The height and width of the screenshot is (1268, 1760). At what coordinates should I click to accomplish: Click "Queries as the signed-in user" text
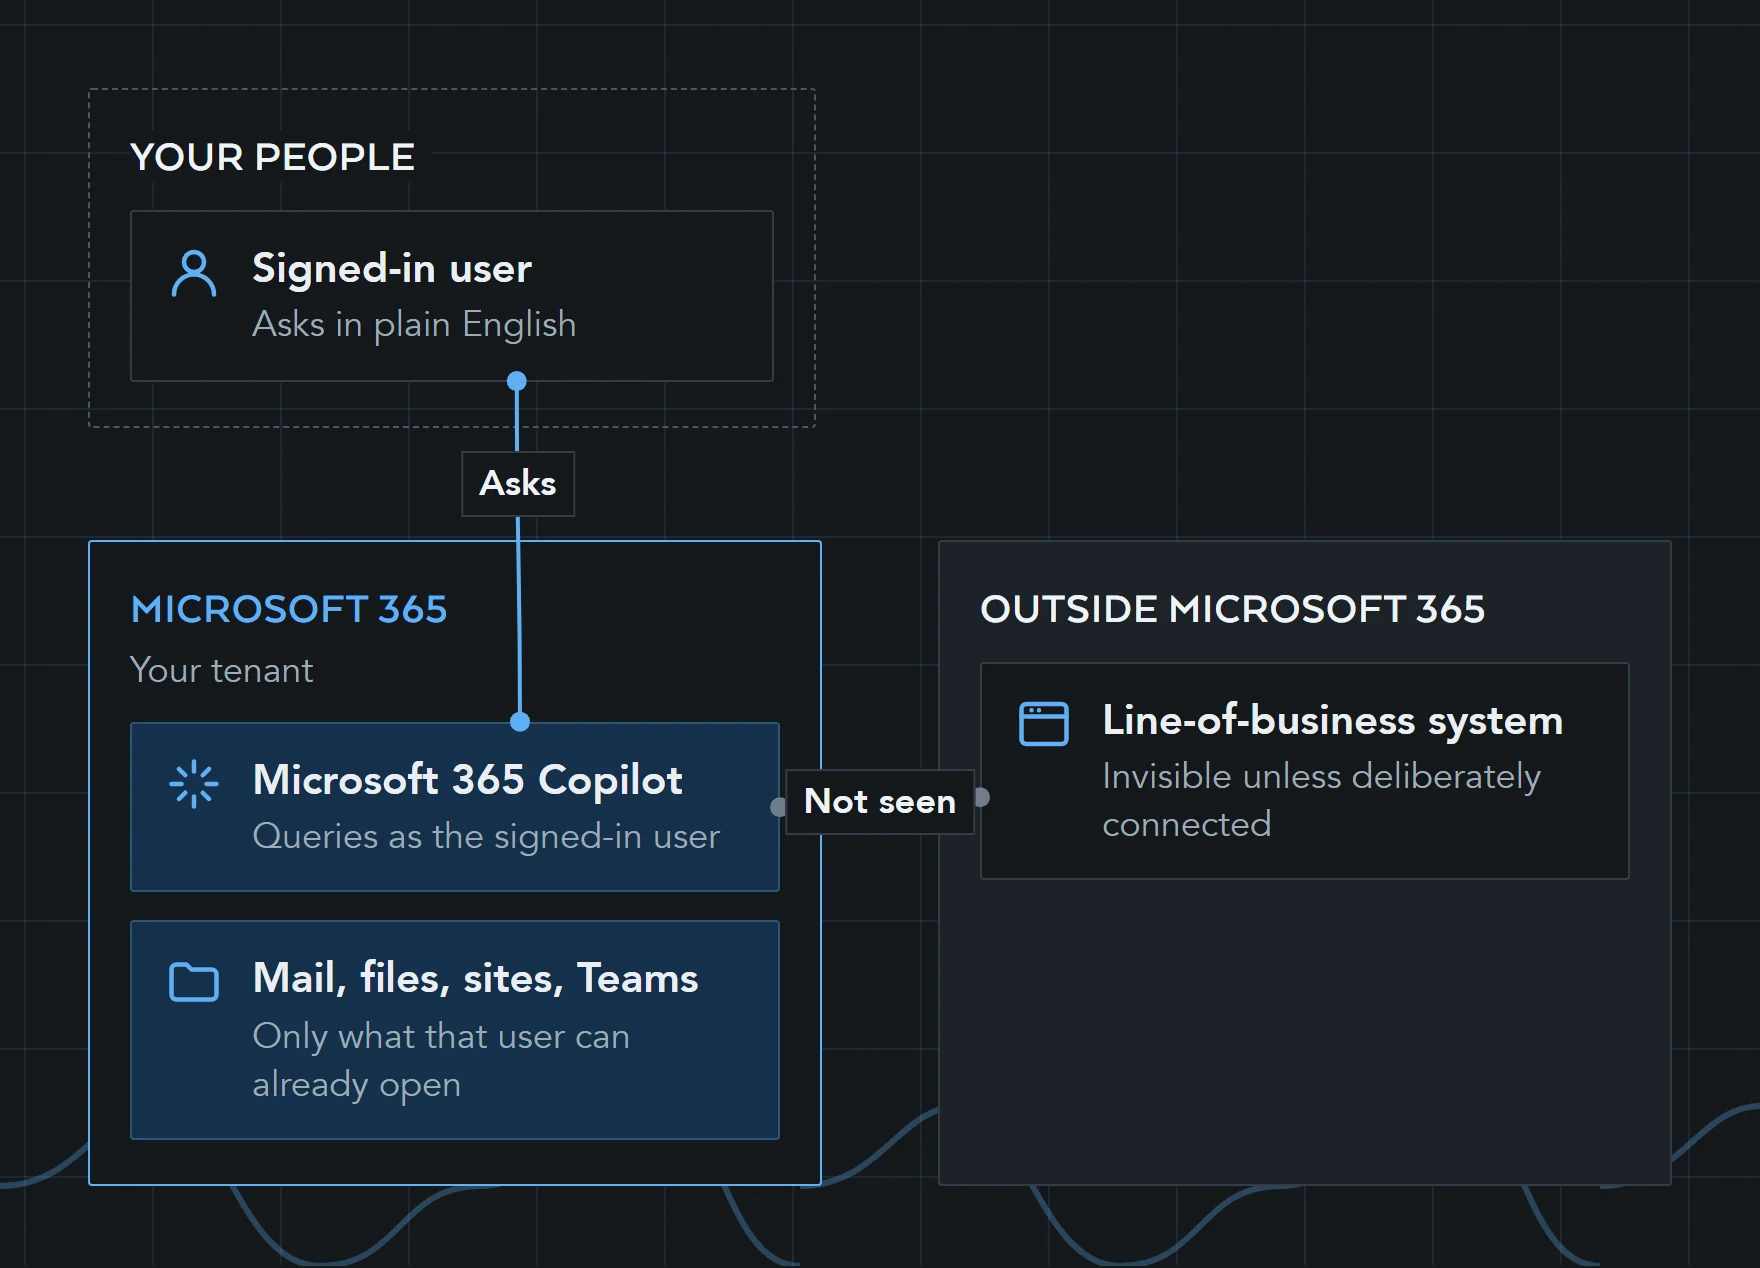coord(486,836)
